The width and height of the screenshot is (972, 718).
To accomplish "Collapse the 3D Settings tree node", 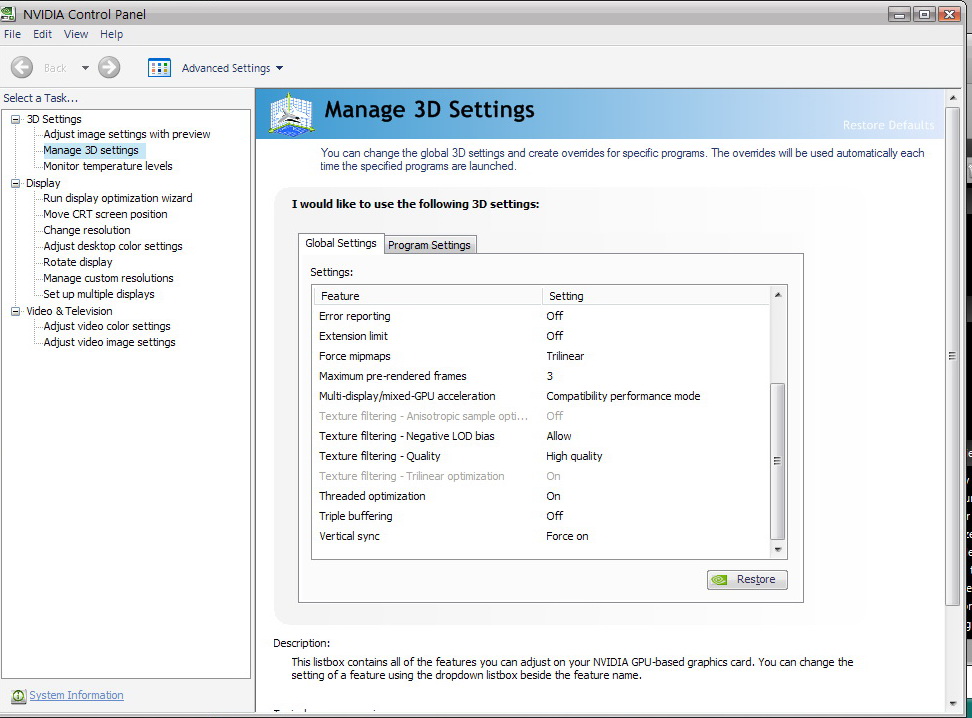I will tap(15, 119).
